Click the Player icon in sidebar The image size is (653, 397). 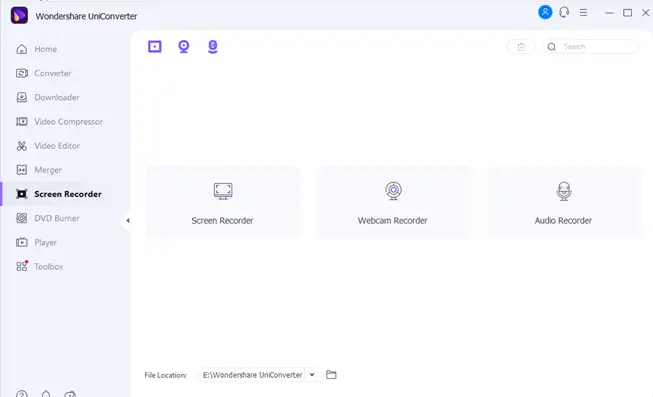pos(22,242)
